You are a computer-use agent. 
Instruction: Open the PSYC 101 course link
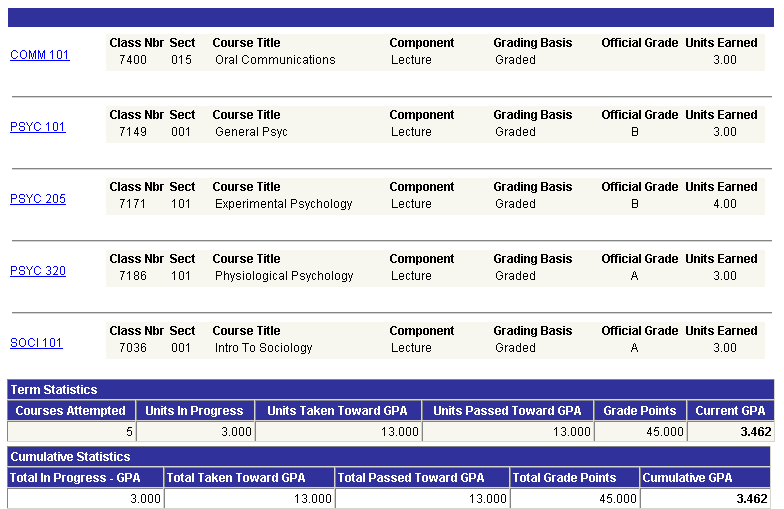point(38,127)
